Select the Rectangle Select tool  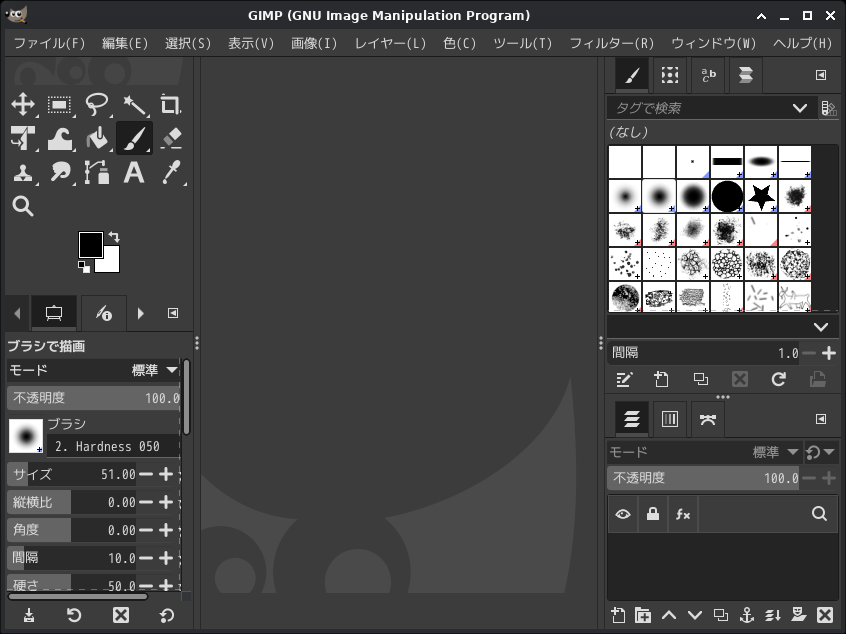(60, 105)
